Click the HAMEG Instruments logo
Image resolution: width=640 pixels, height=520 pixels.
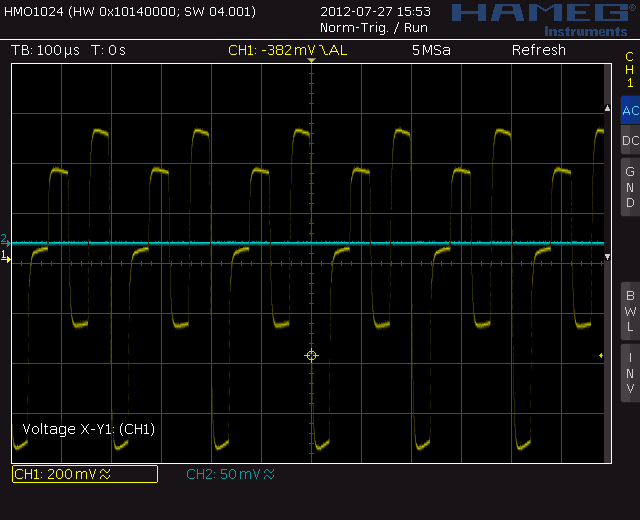[538, 17]
